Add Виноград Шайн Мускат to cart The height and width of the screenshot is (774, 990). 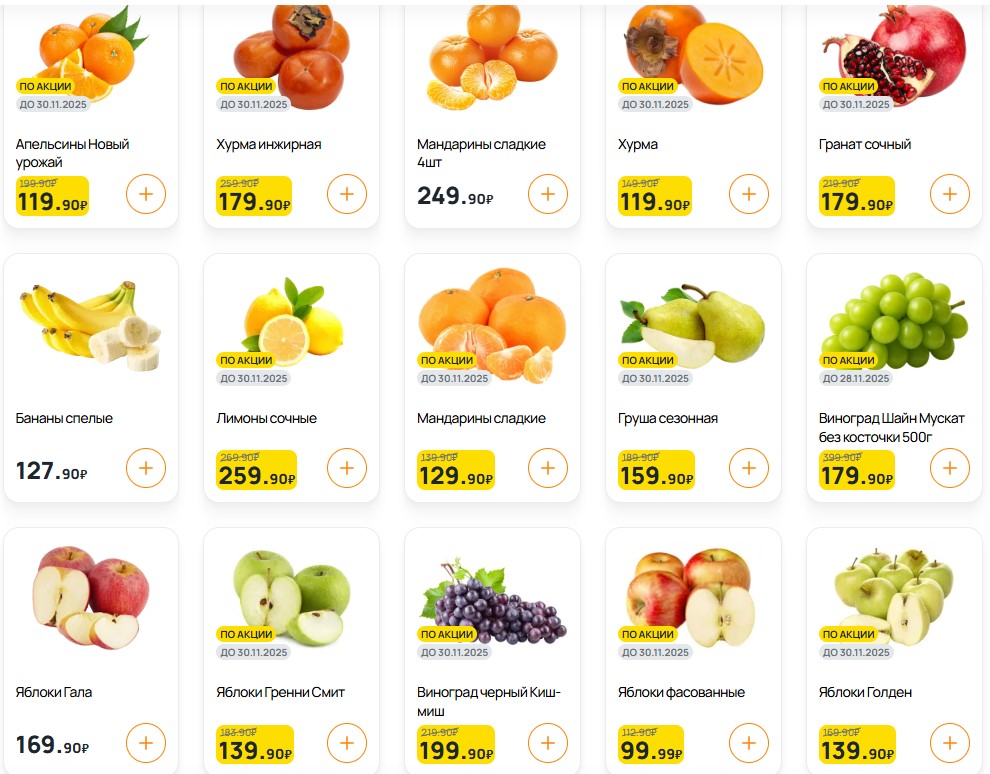[950, 468]
